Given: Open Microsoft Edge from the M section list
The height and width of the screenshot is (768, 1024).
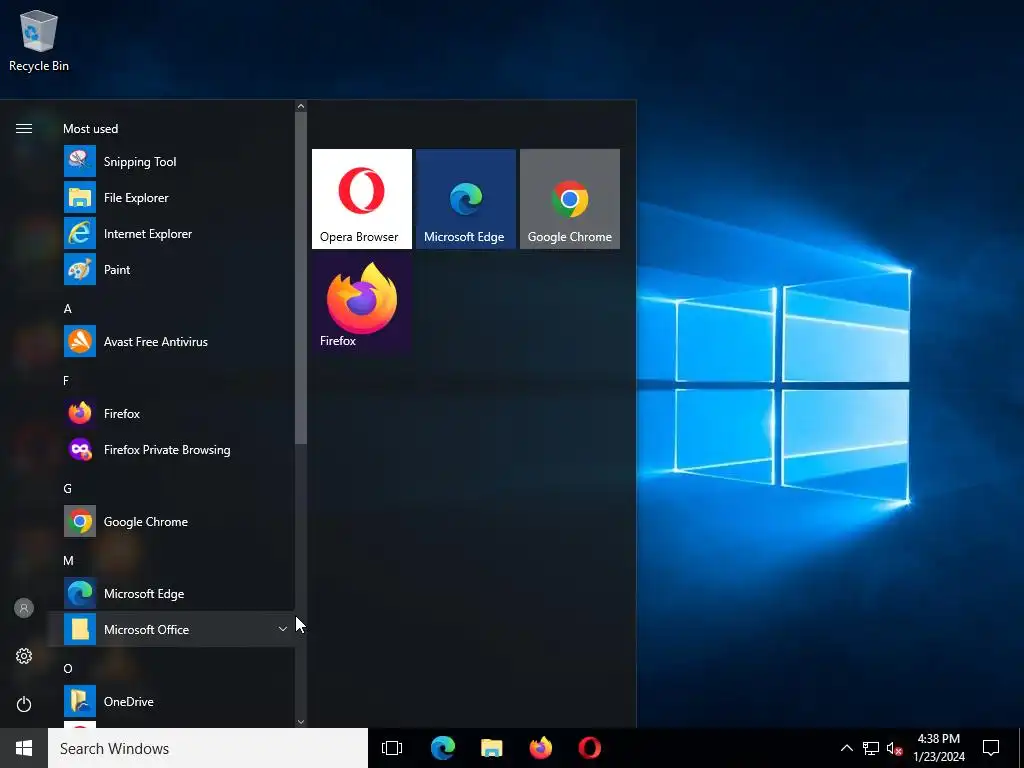Looking at the screenshot, I should [x=171, y=594].
